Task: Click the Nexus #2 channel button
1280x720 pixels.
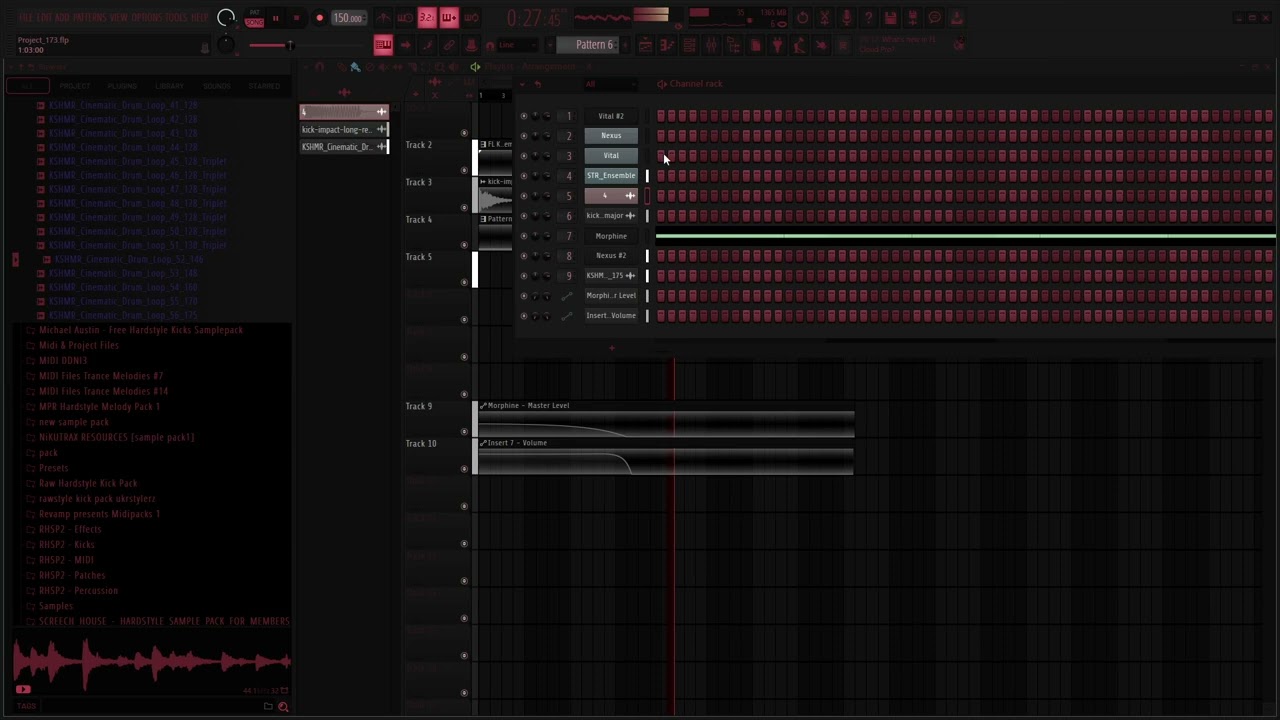Action: (611, 256)
